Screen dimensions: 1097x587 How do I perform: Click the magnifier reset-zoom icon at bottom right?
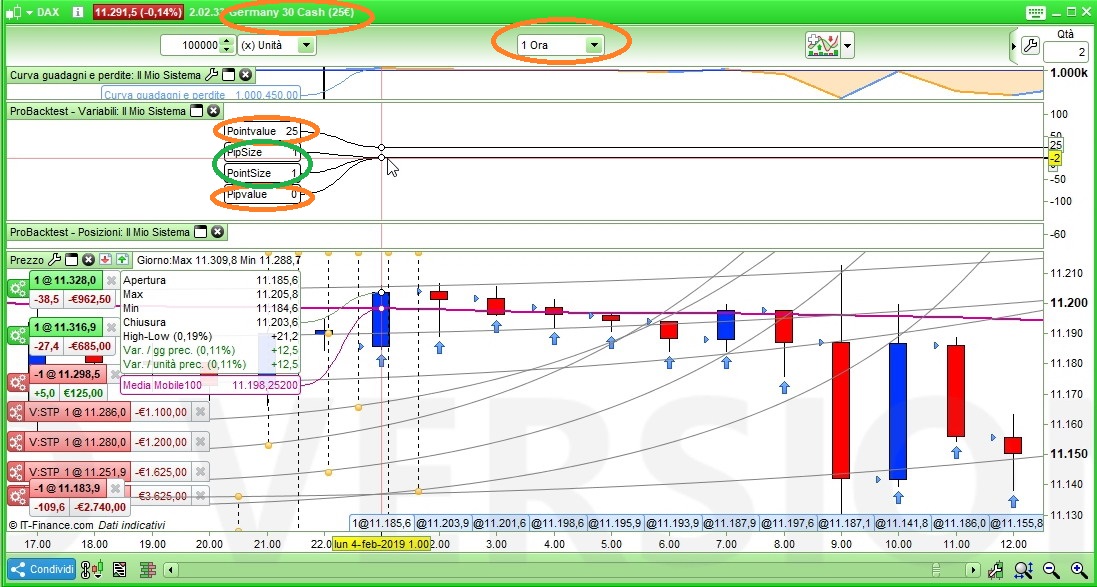[x=1025, y=570]
